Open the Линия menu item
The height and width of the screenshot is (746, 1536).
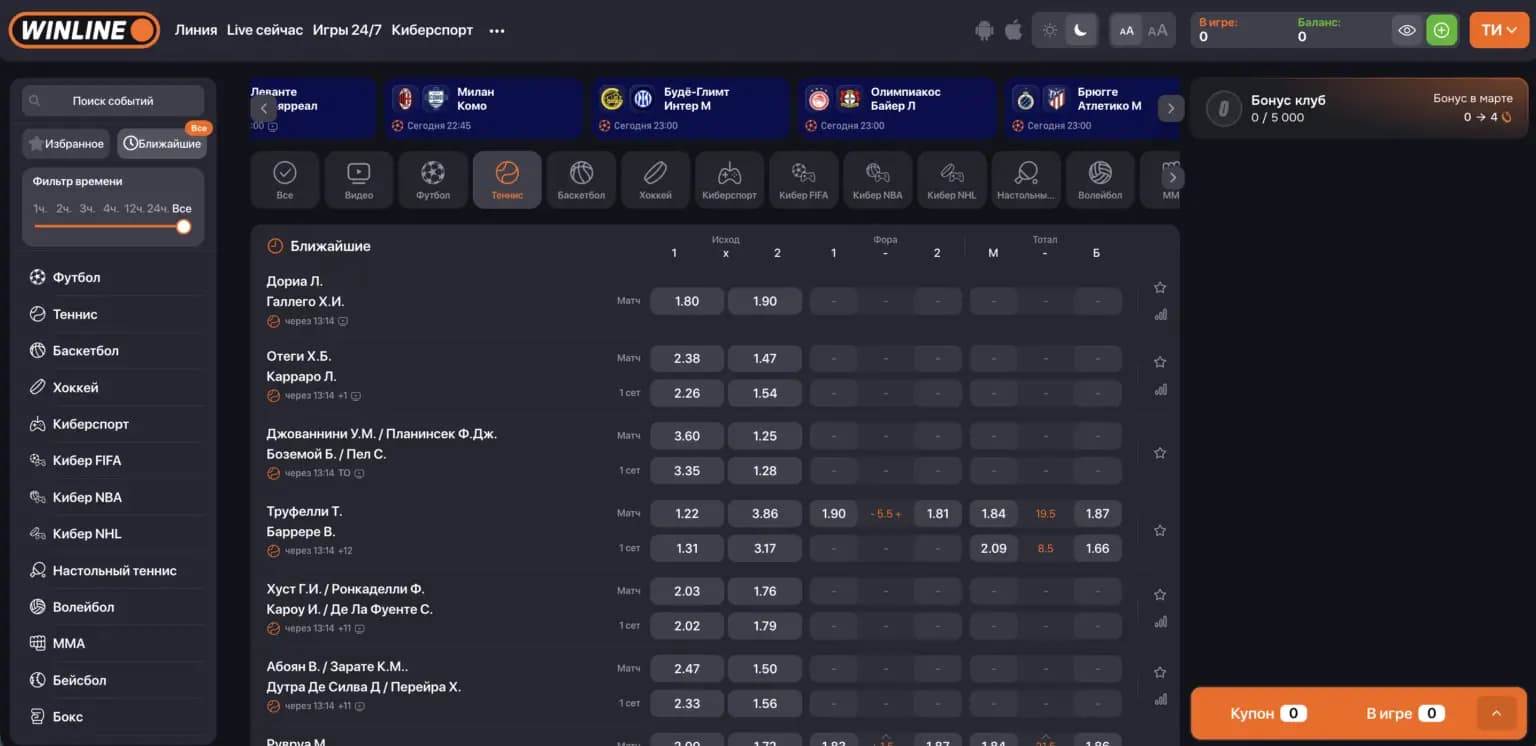(196, 30)
